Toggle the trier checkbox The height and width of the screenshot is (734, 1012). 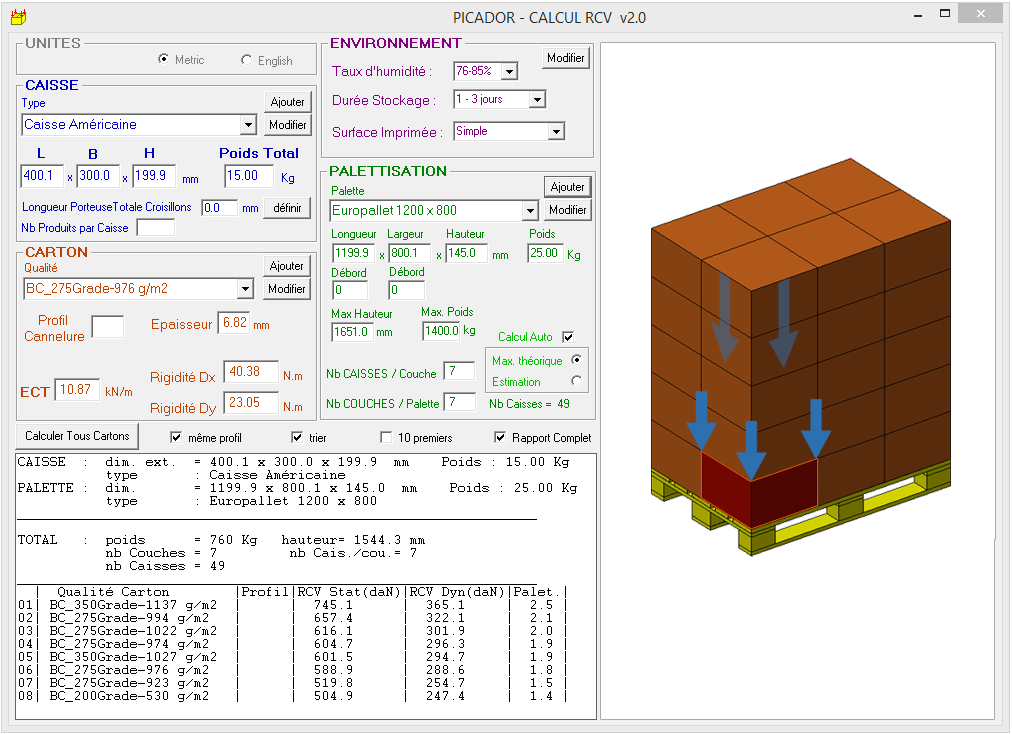point(297,438)
